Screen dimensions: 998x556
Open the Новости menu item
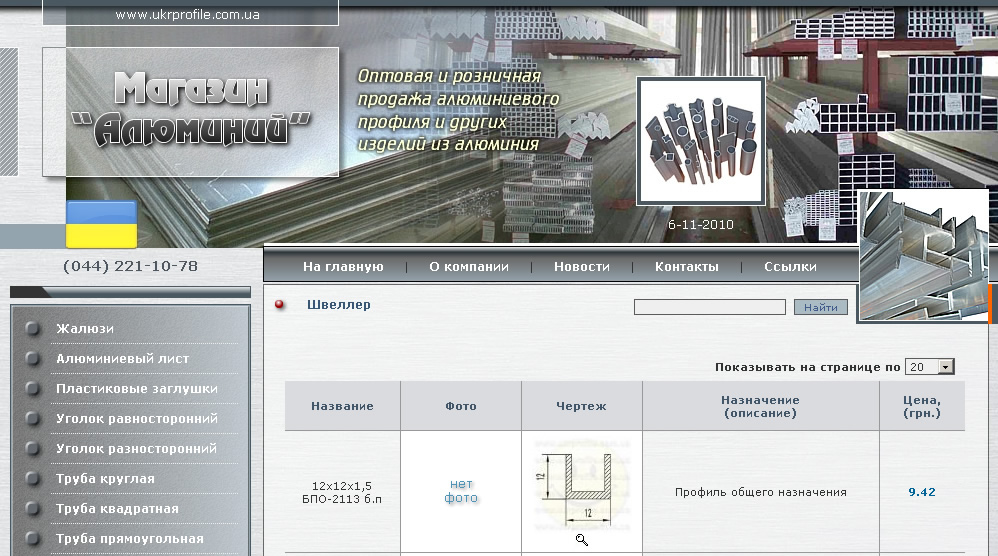pos(582,267)
